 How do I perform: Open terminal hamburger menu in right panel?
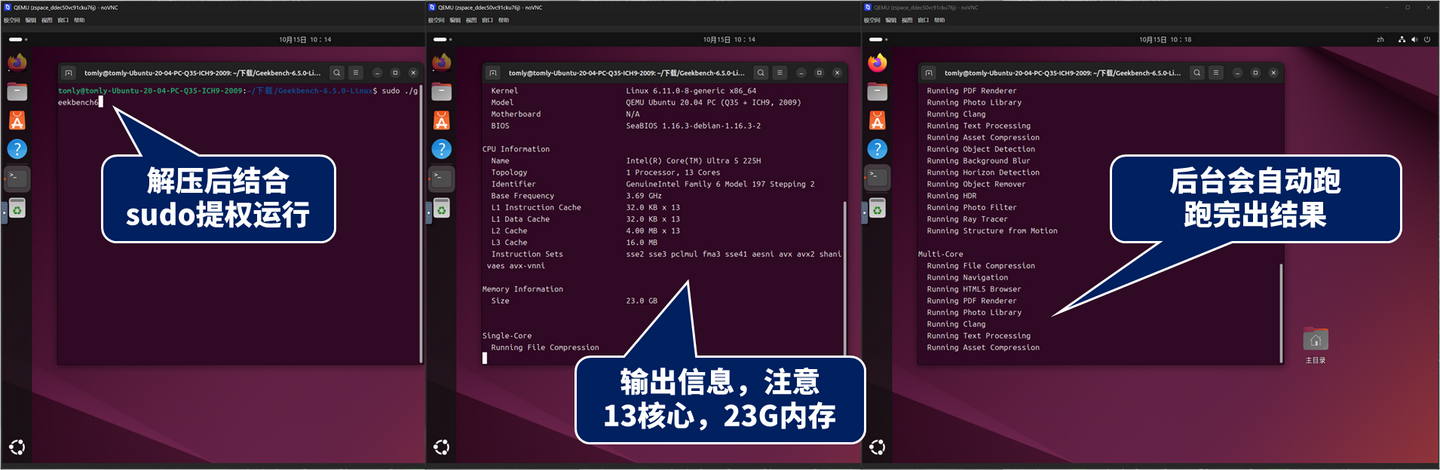[1216, 73]
